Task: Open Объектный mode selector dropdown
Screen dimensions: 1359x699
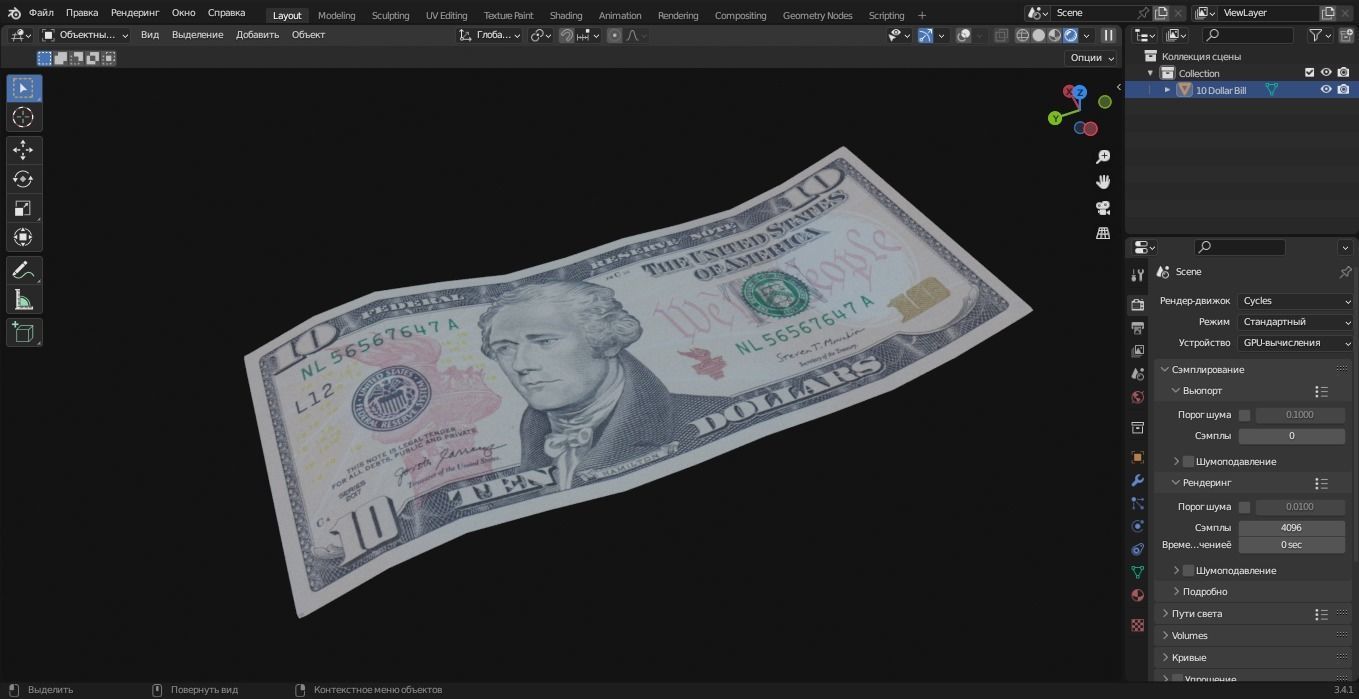Action: (86, 35)
